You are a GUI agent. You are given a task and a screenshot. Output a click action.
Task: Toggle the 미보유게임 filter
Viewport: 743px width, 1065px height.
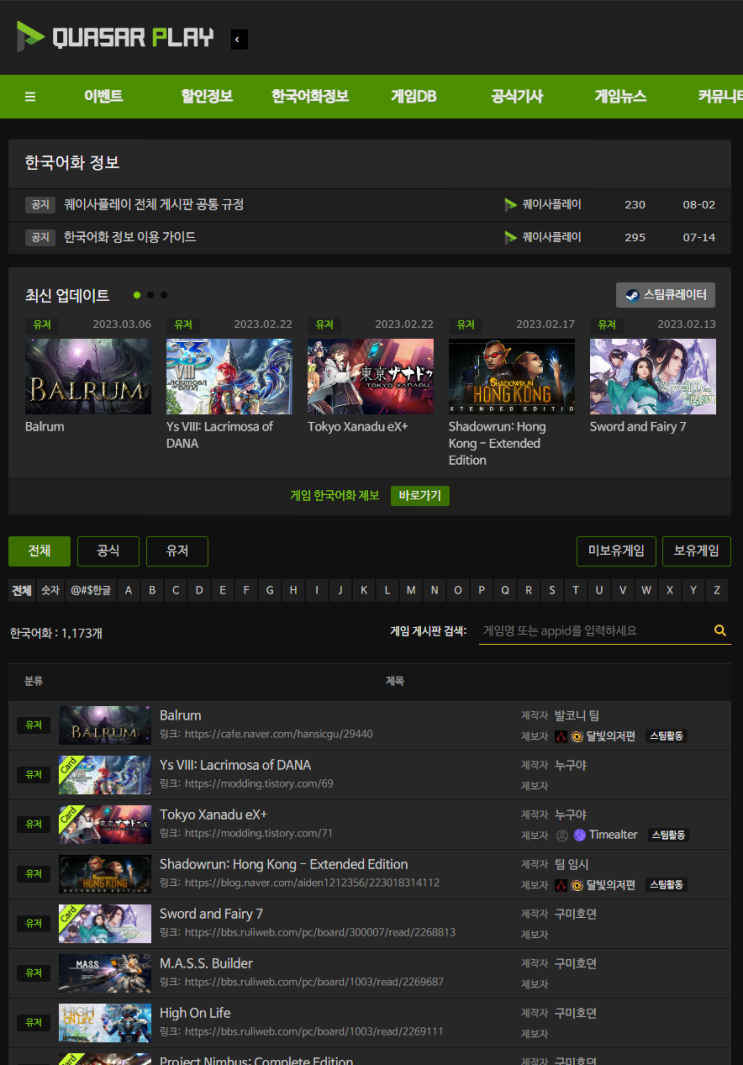(x=616, y=551)
